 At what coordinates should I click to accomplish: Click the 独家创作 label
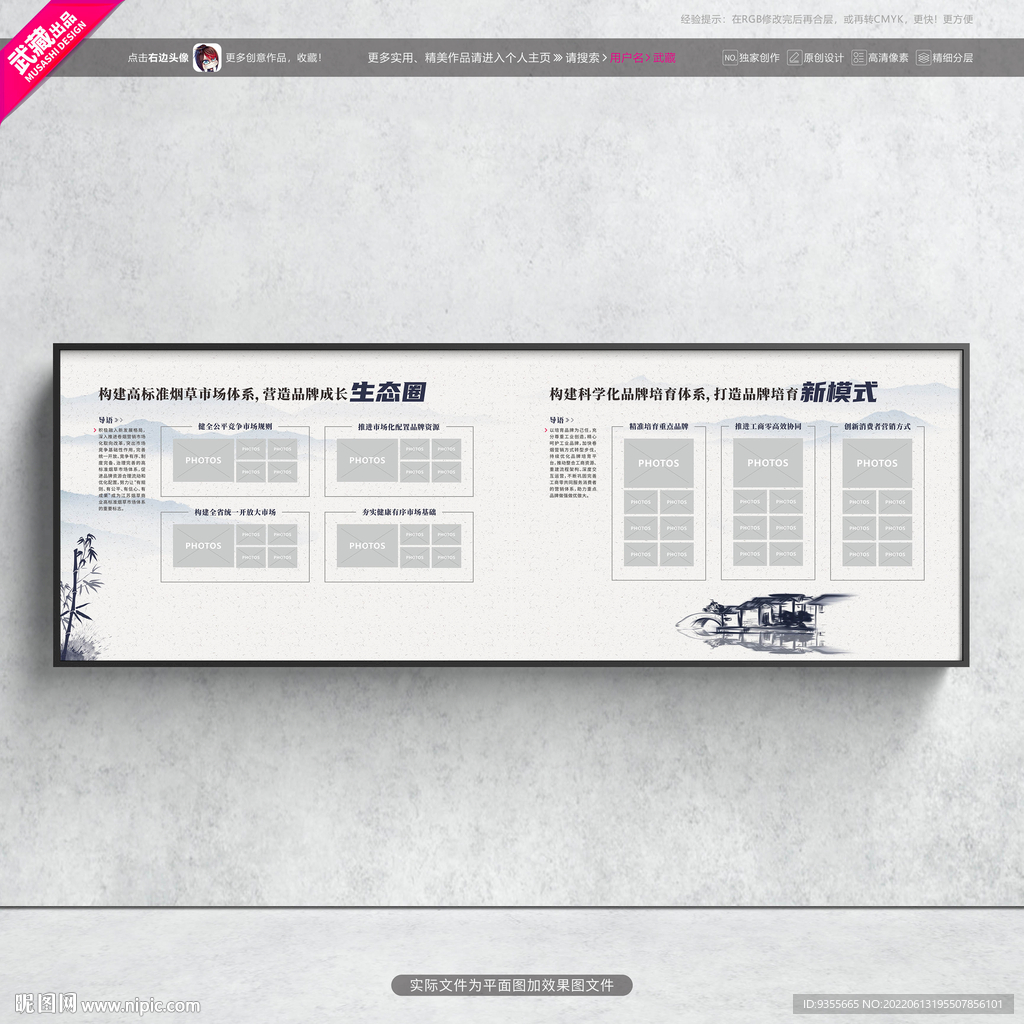tap(760, 57)
